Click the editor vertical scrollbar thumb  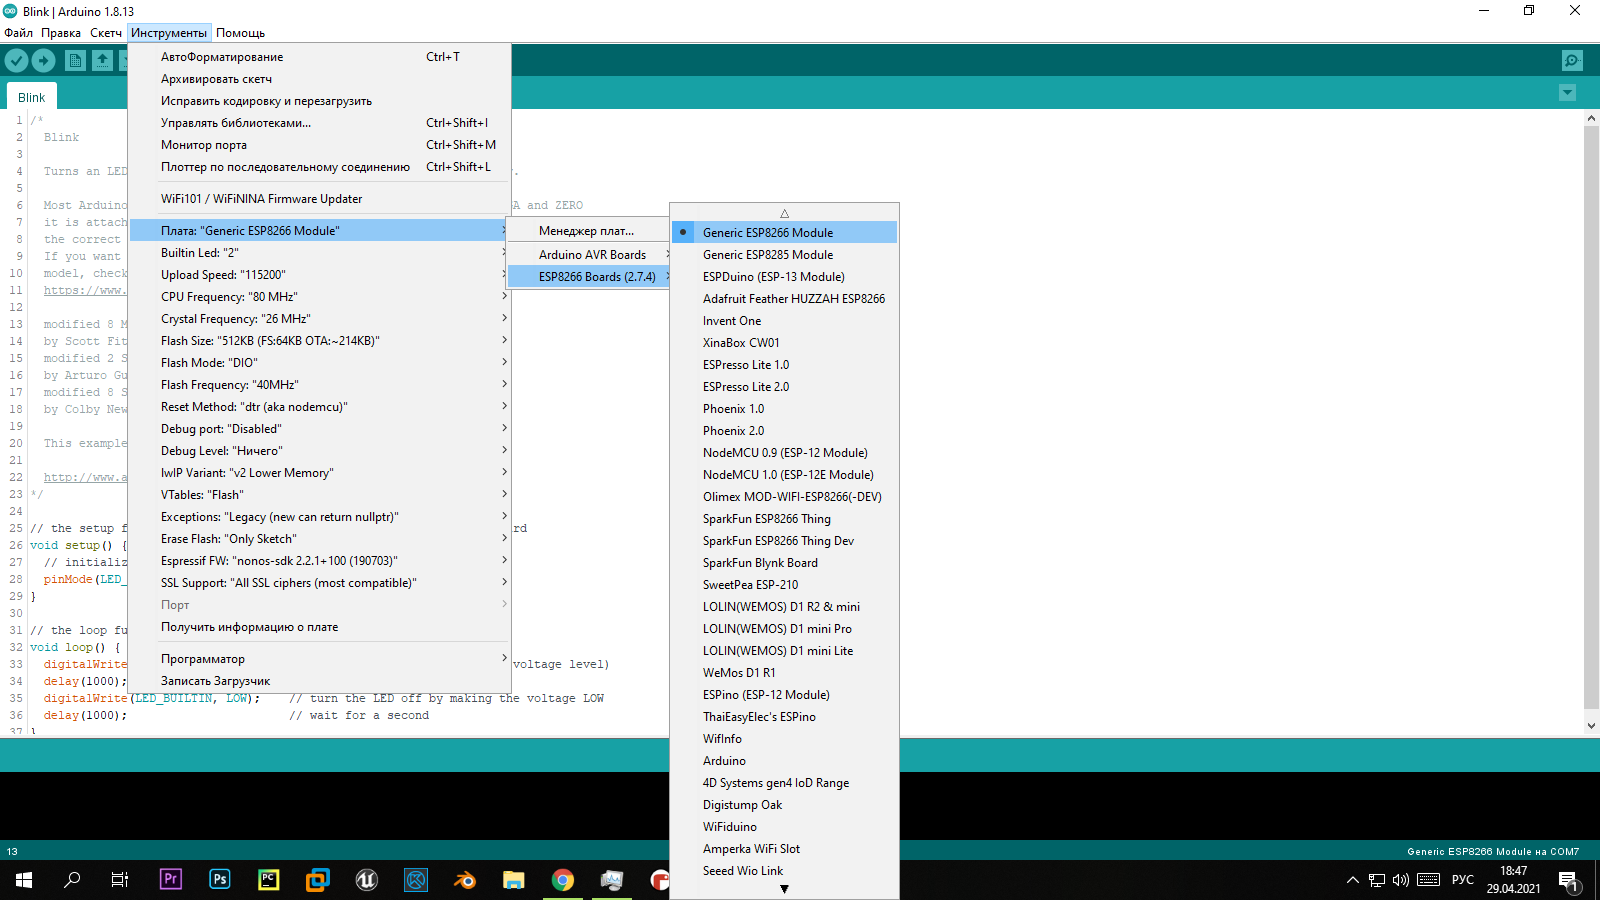[x=1591, y=417]
